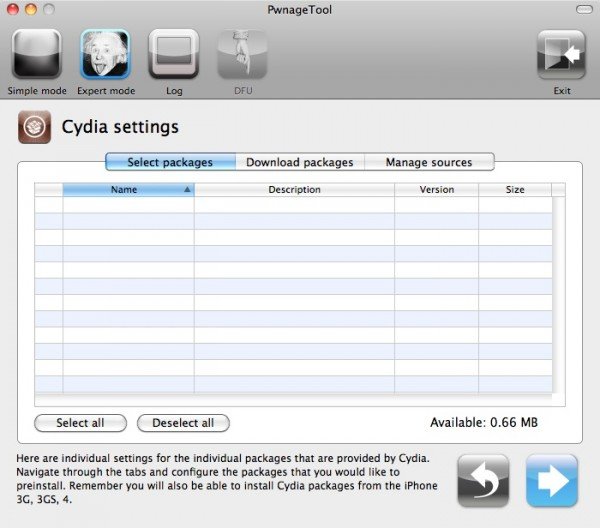Sort table by Version column

click(436, 189)
